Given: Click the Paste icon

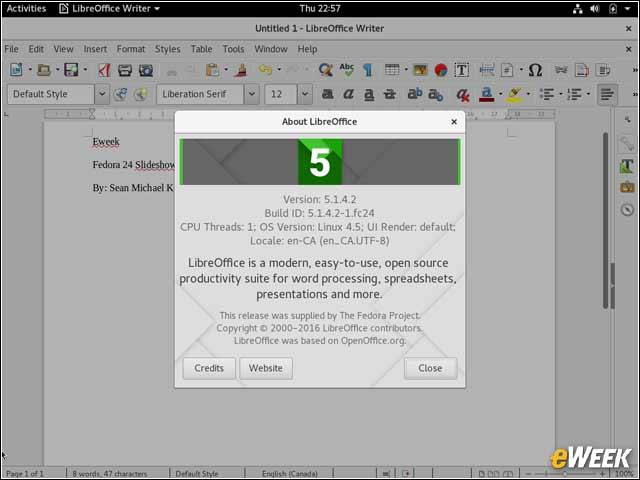Looking at the screenshot, I should (213, 70).
